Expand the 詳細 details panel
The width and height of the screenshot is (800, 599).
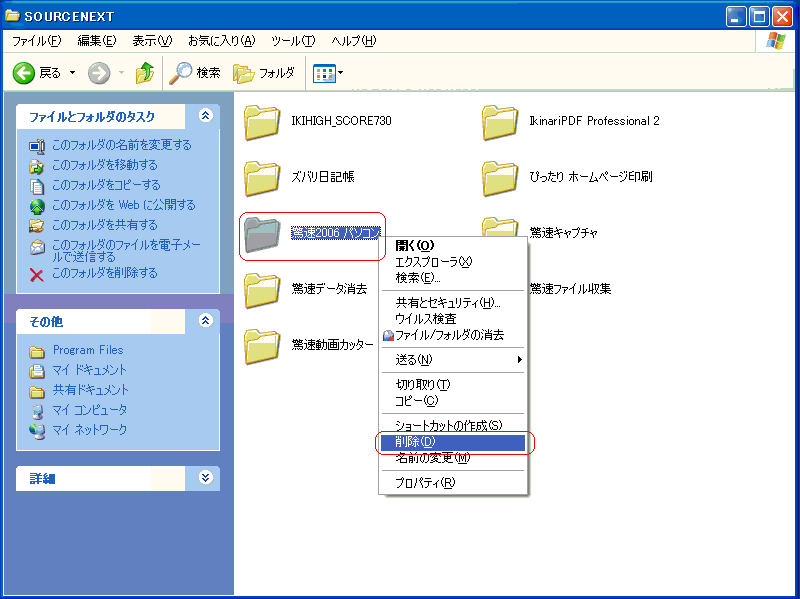pyautogui.click(x=206, y=478)
